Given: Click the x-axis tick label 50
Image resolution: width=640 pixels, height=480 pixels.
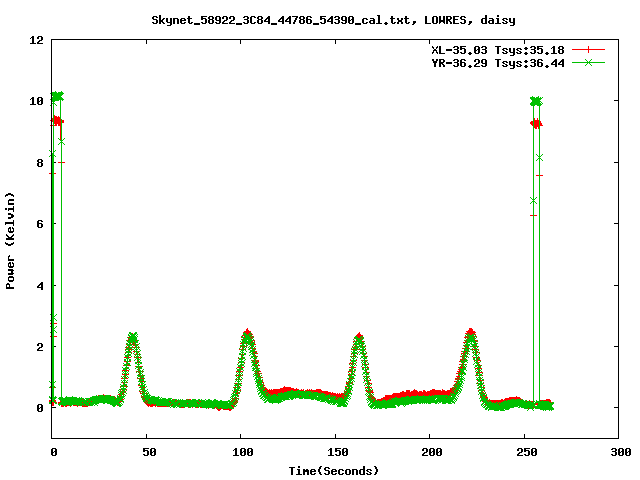Looking at the screenshot, I should click(149, 452).
